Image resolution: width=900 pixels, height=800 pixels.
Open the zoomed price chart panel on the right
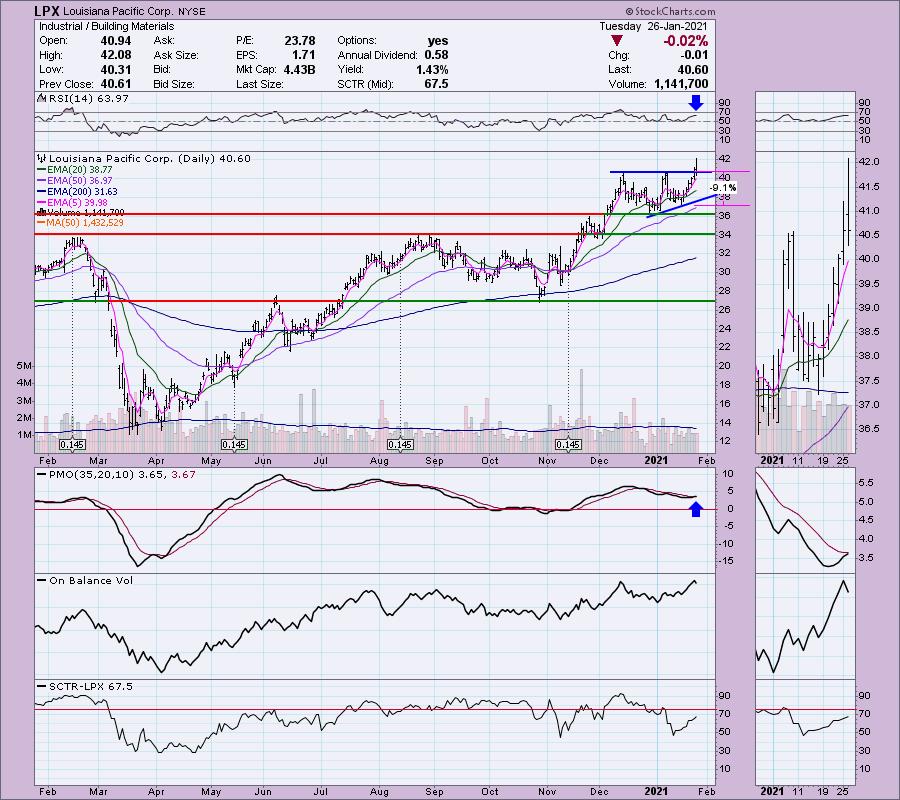pos(805,302)
